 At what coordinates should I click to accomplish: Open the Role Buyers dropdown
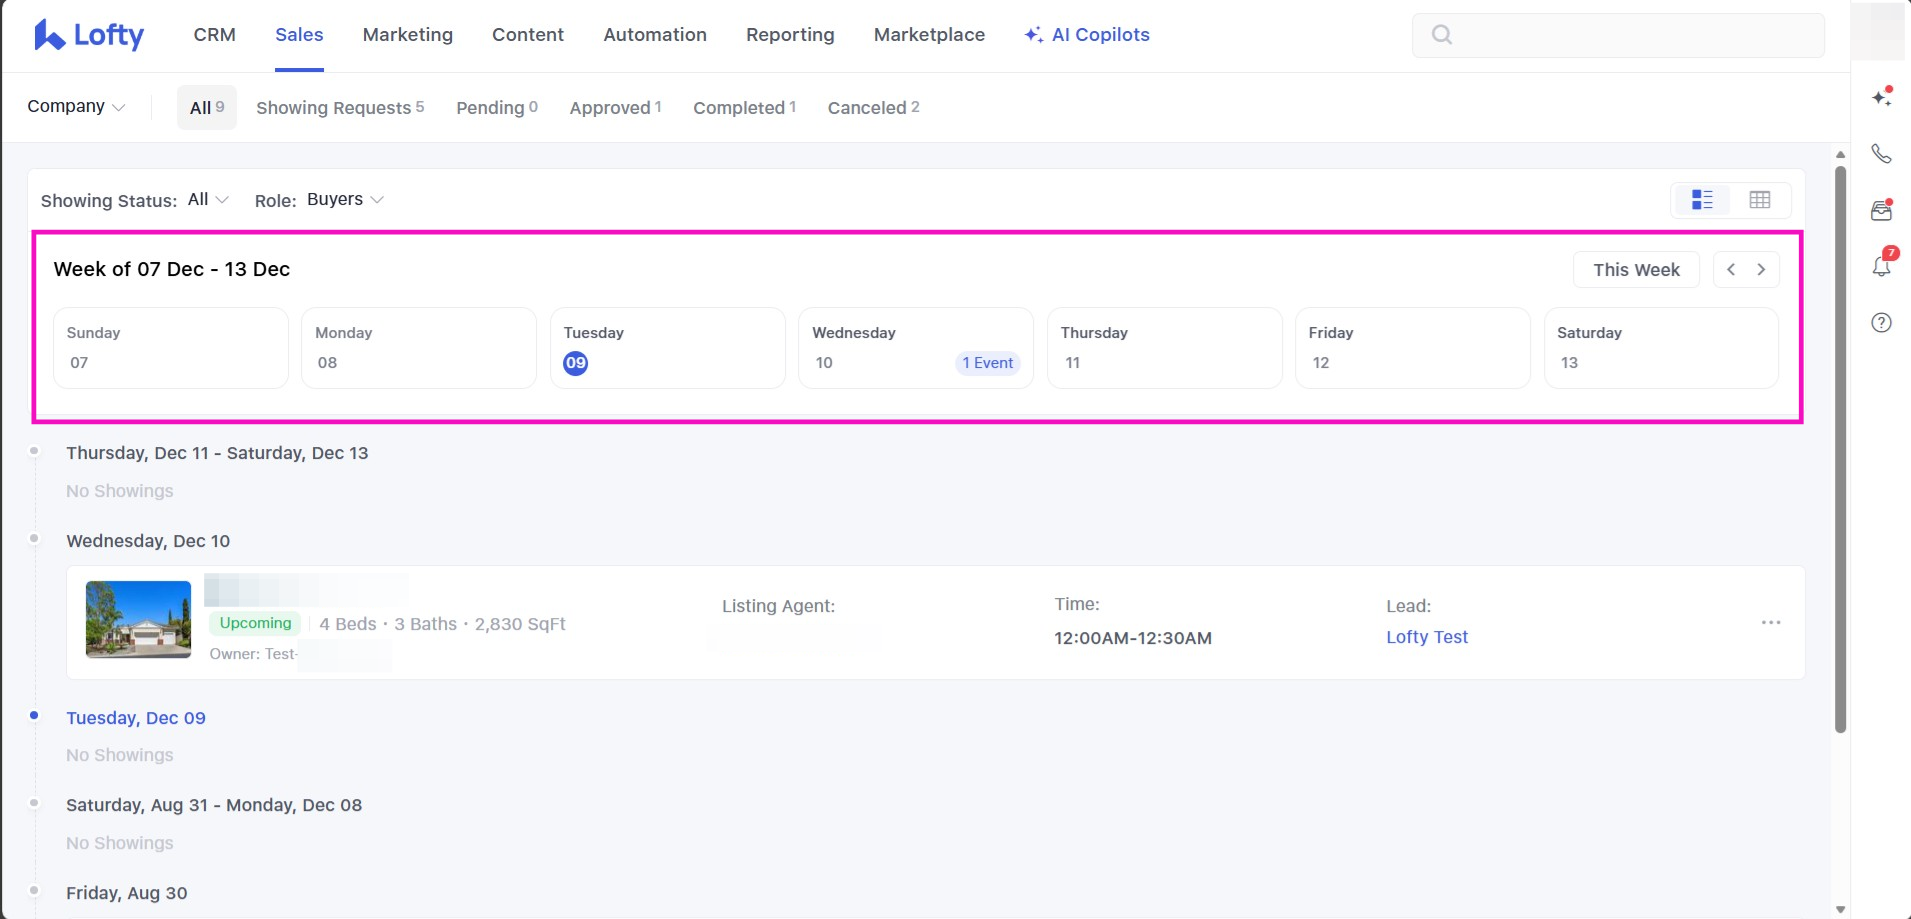click(345, 200)
